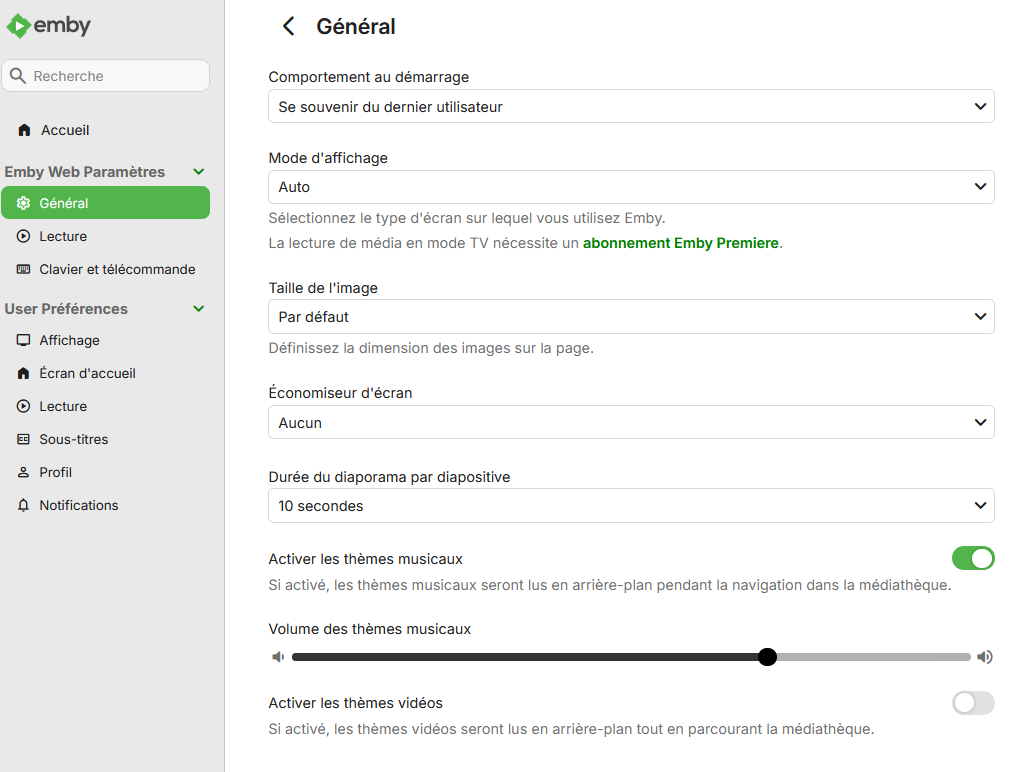Click the Emby logo icon
The width and height of the screenshot is (1029, 772).
[x=19, y=26]
